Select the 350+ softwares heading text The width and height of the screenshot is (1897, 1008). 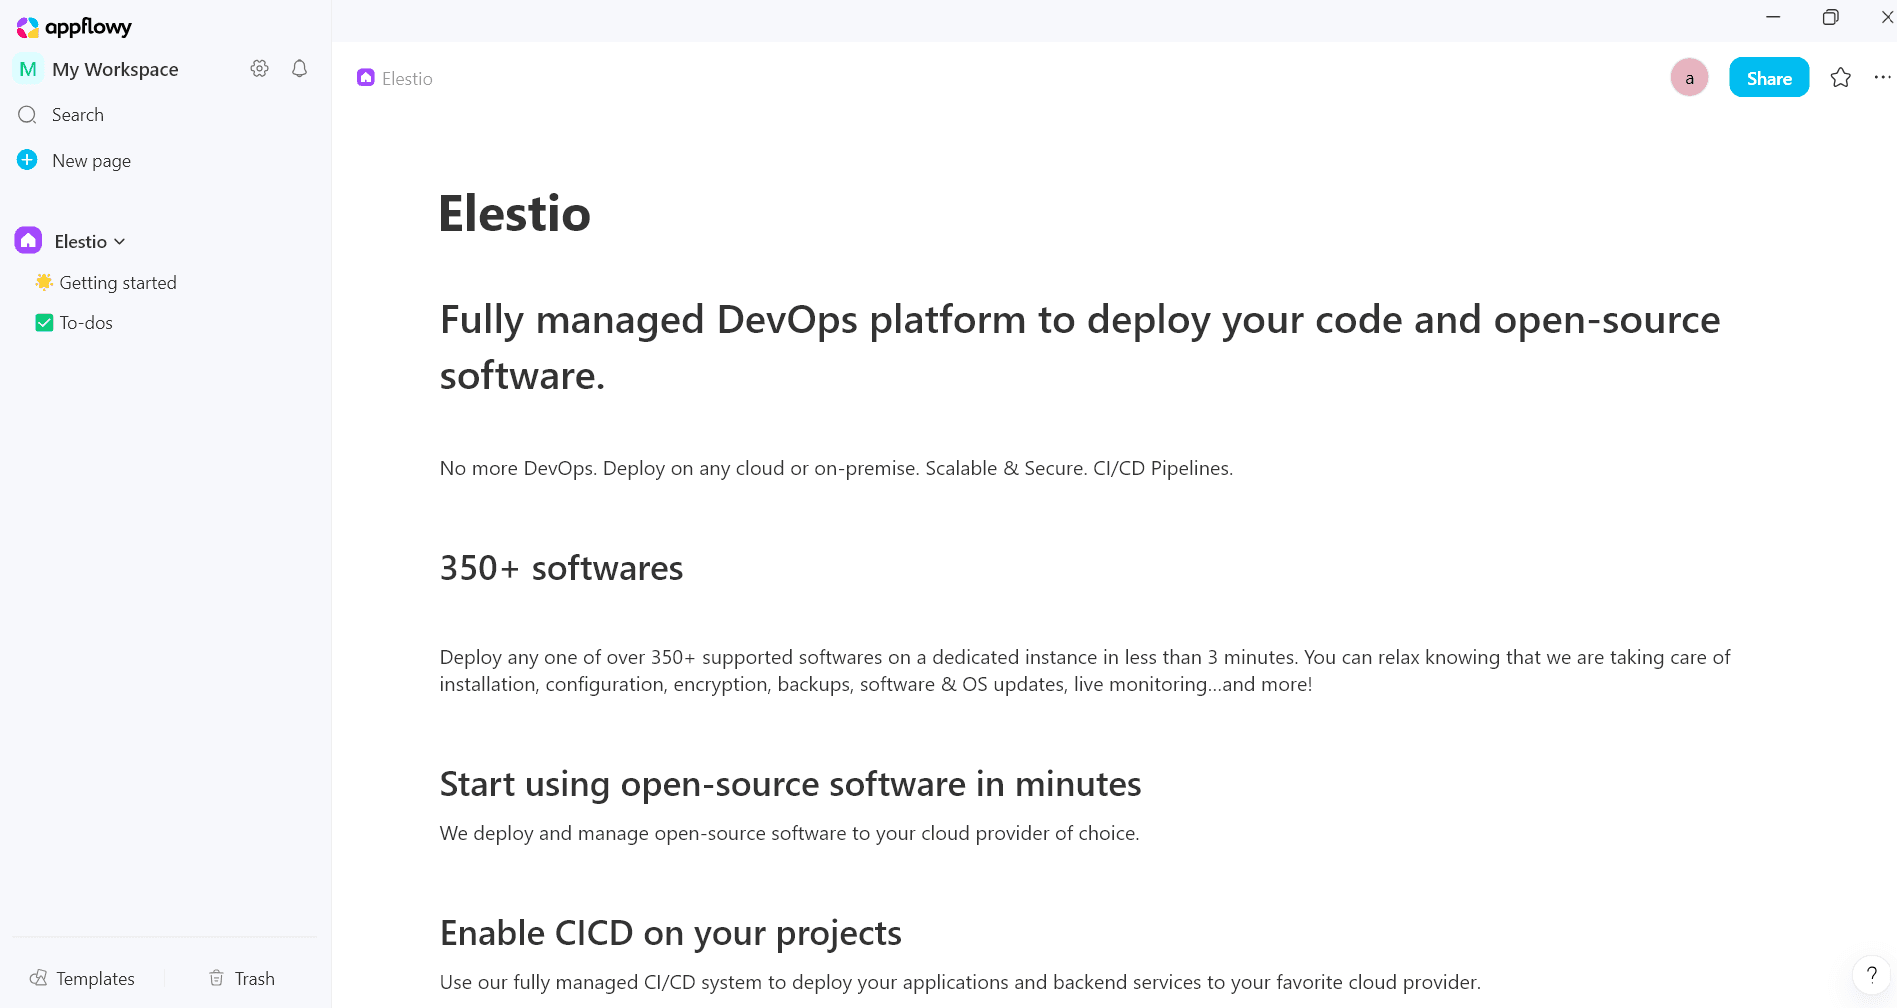pyautogui.click(x=561, y=567)
